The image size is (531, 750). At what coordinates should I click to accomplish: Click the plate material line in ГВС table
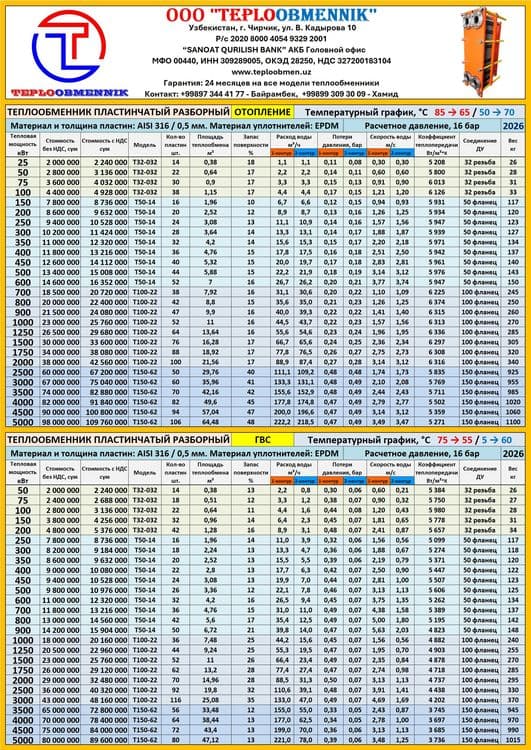pos(175,453)
